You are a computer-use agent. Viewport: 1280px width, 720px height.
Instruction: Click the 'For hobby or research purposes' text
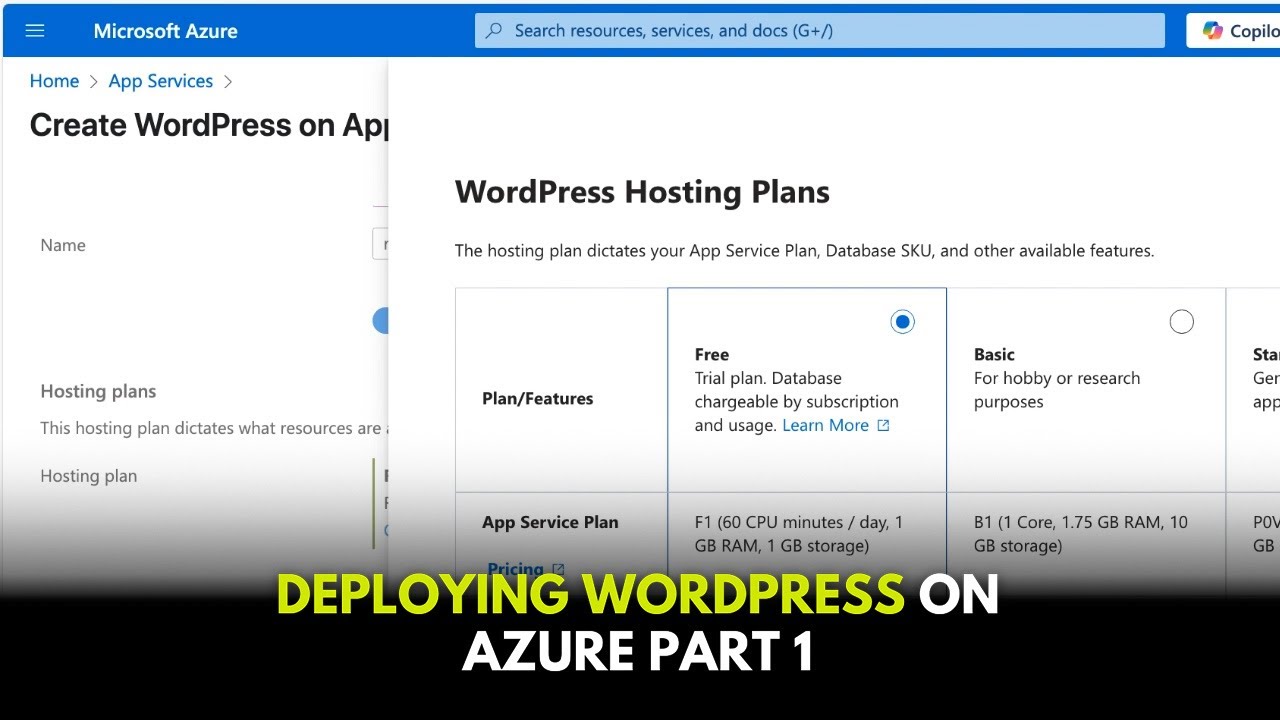click(x=1057, y=390)
